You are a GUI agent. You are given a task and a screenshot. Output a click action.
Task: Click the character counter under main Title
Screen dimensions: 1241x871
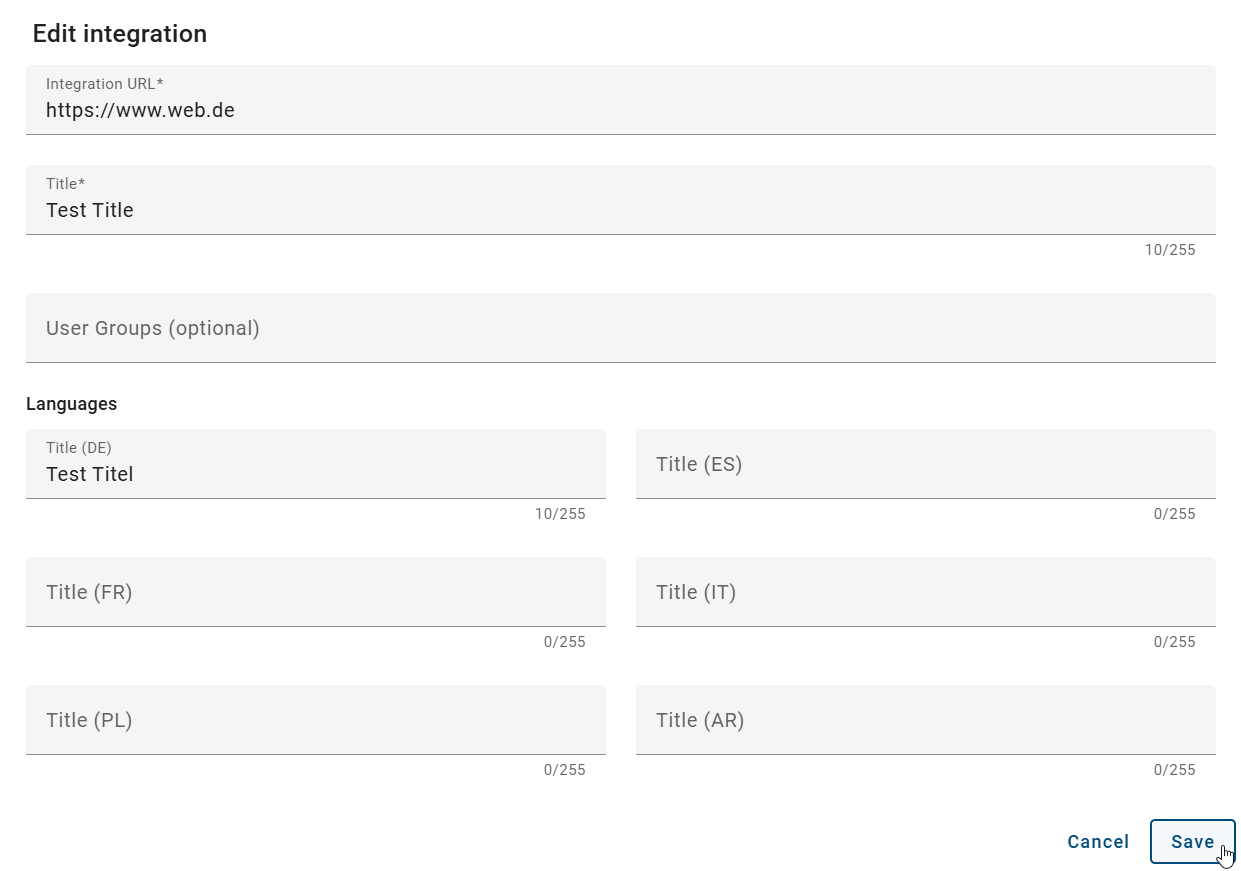(x=1169, y=250)
